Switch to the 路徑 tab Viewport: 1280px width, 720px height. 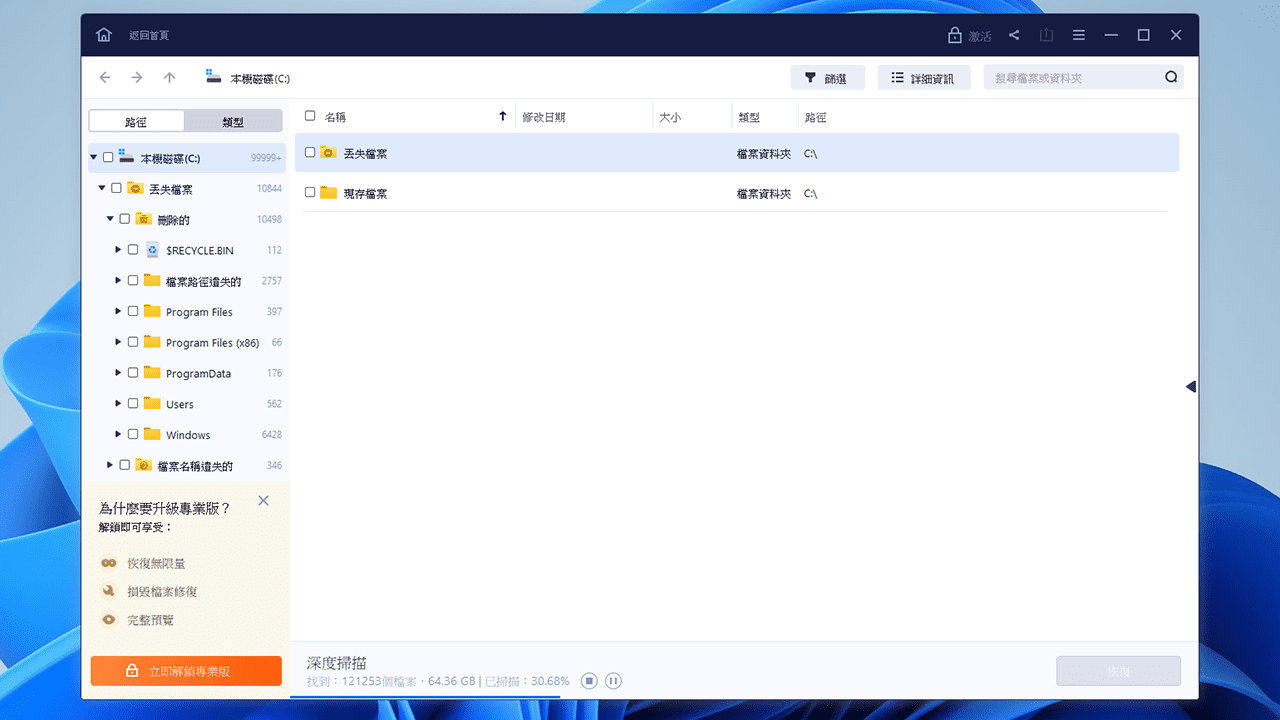(x=136, y=120)
